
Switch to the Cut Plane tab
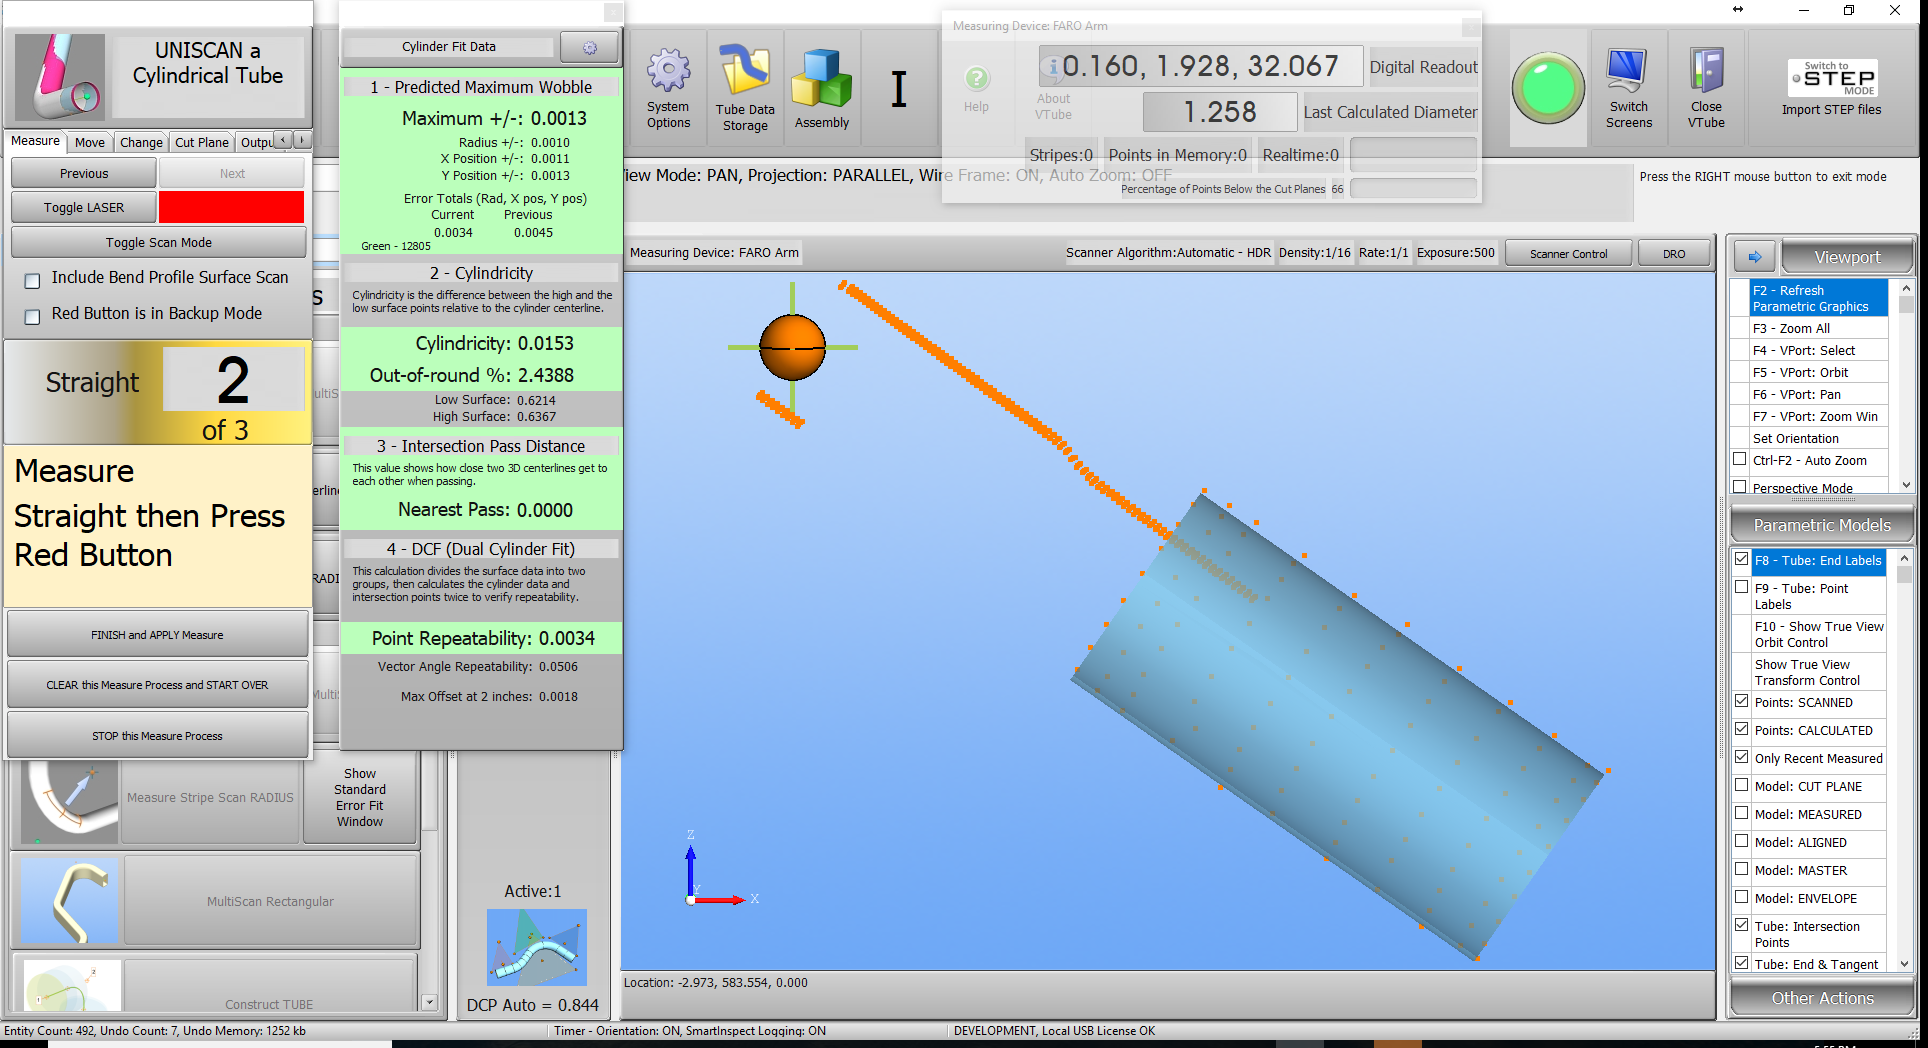click(x=201, y=142)
